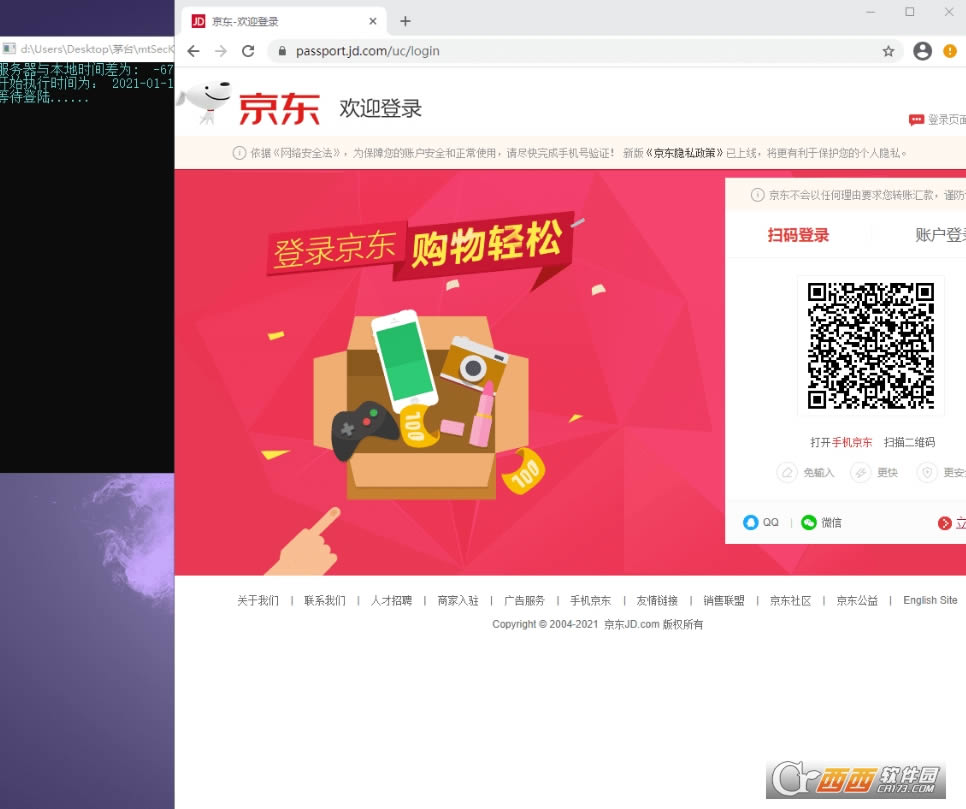Click the info icon in login panel warning
Screen dimensions: 966x809
(x=757, y=195)
